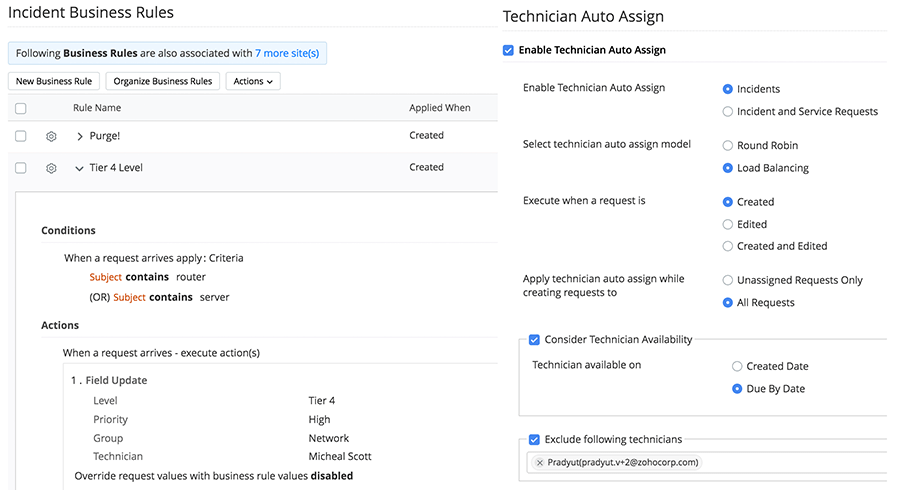Screen dimensions: 900x490
Task: Expand the Purge! business rule
Action: (x=80, y=137)
